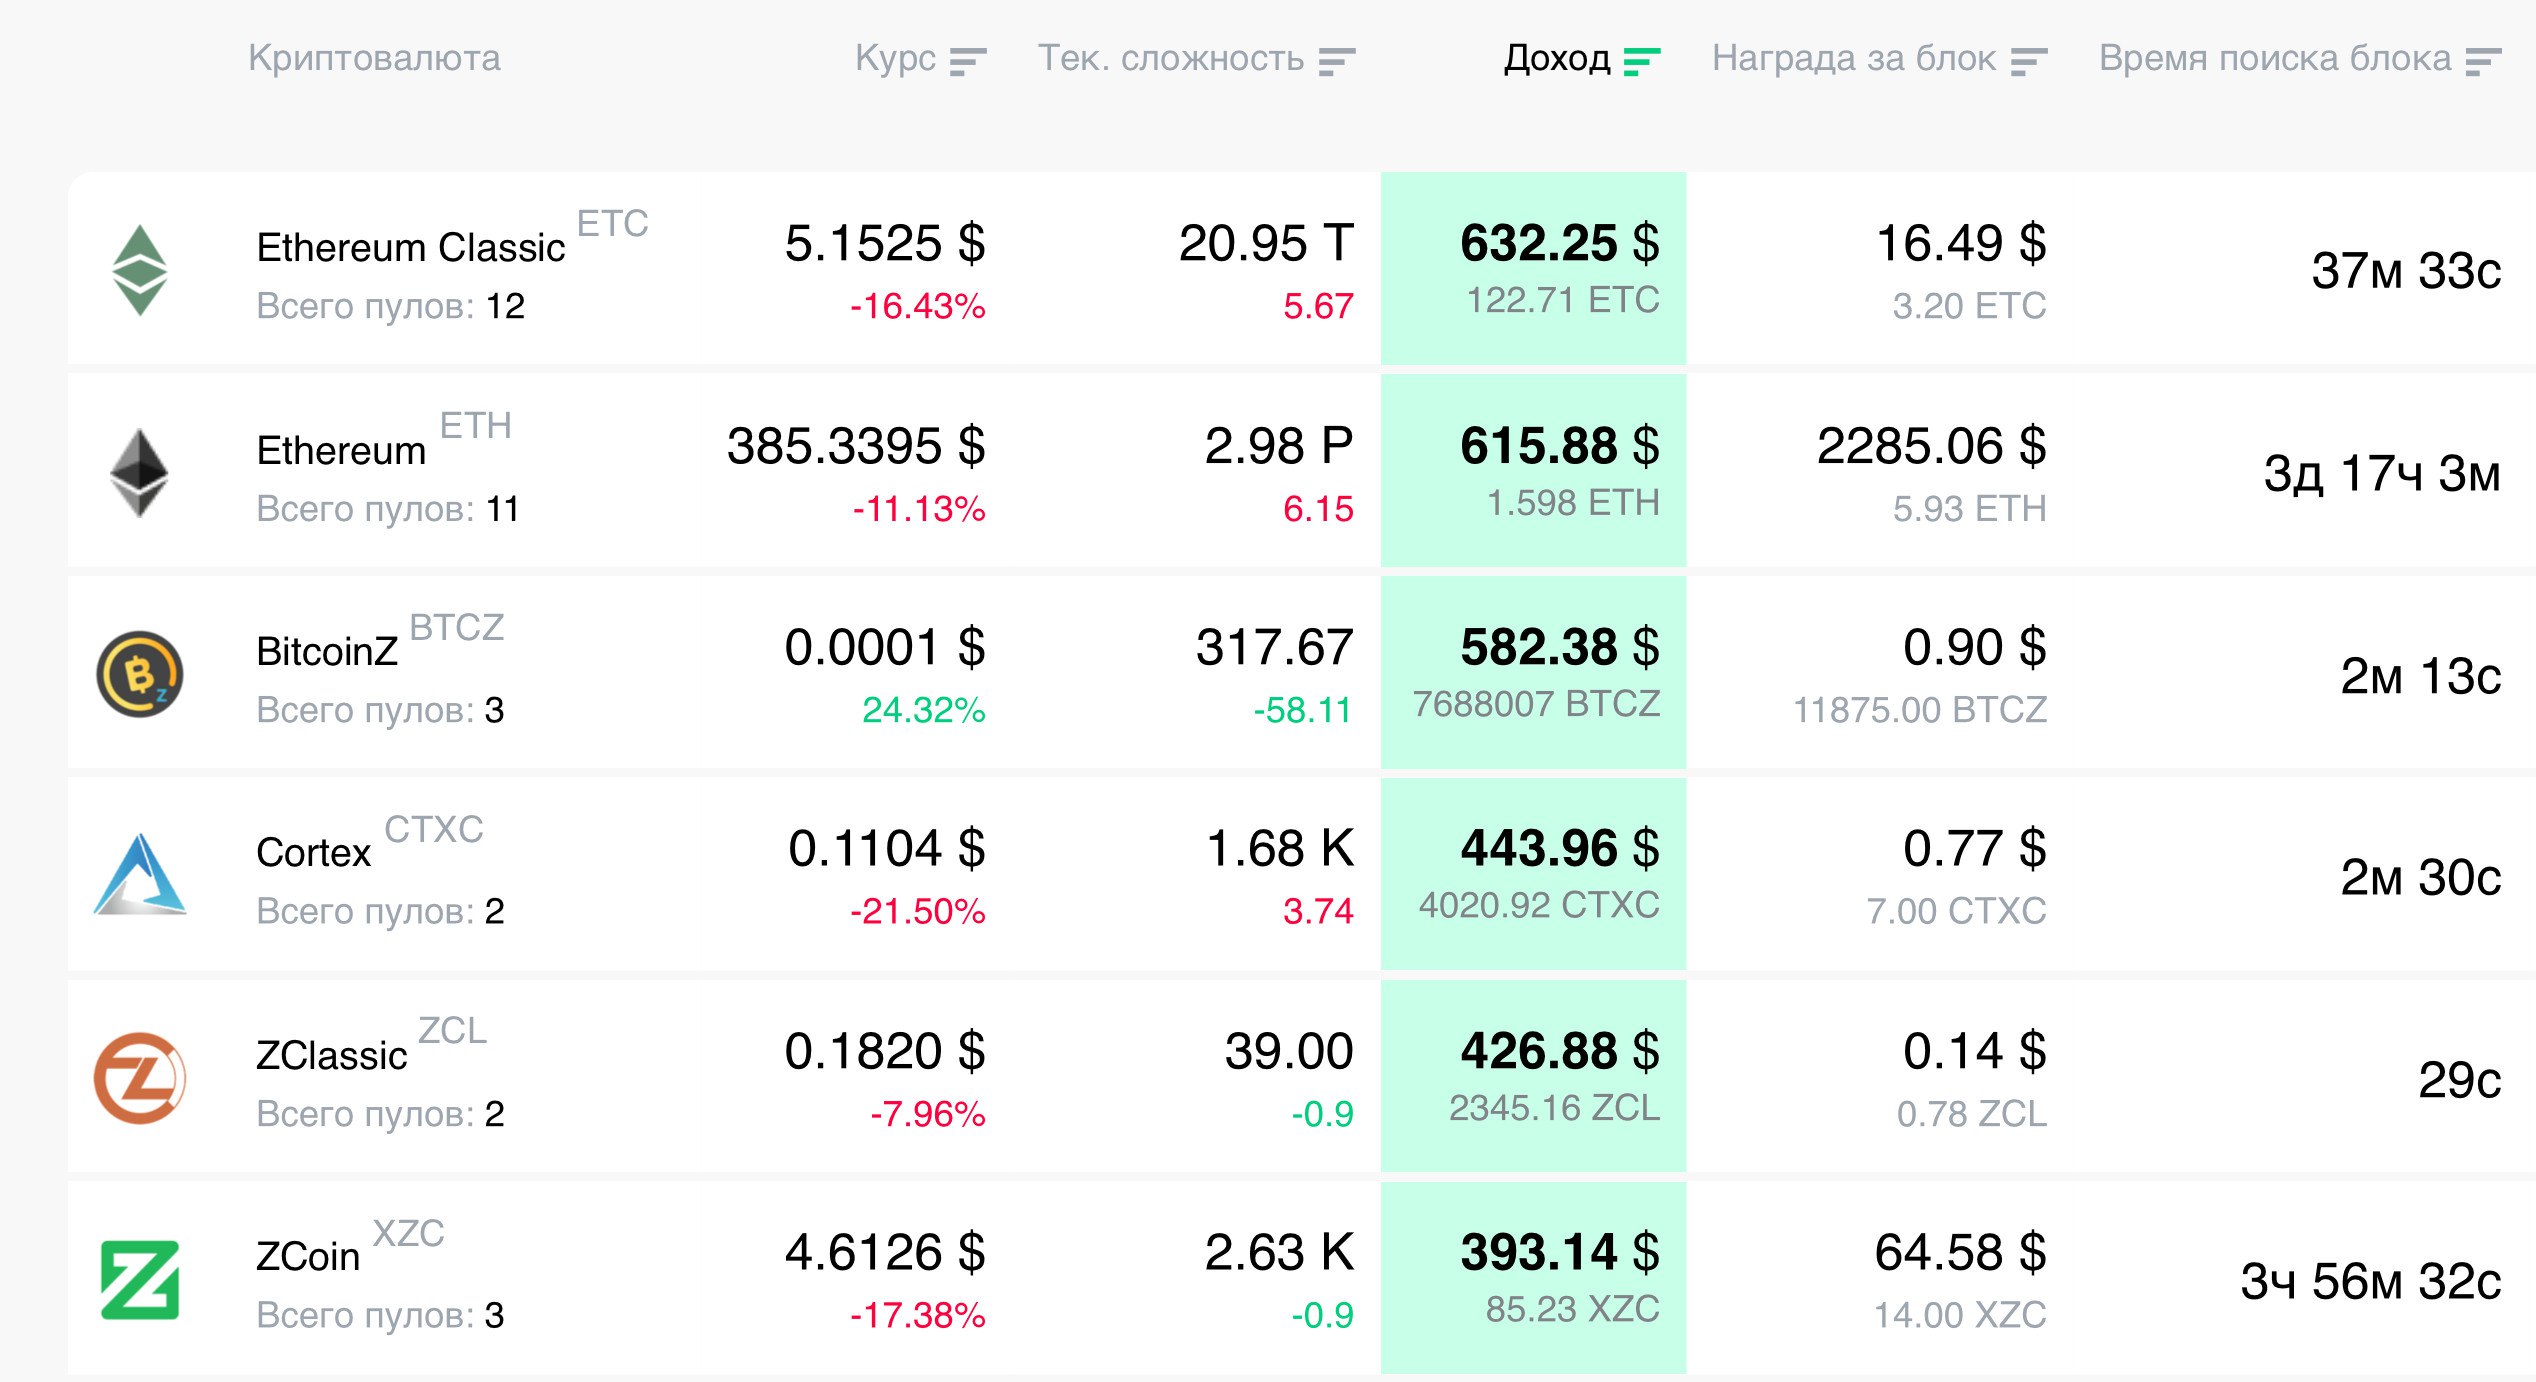This screenshot has width=2536, height=1382.
Task: Click the 16.49 $ block reward
Action: [1961, 243]
